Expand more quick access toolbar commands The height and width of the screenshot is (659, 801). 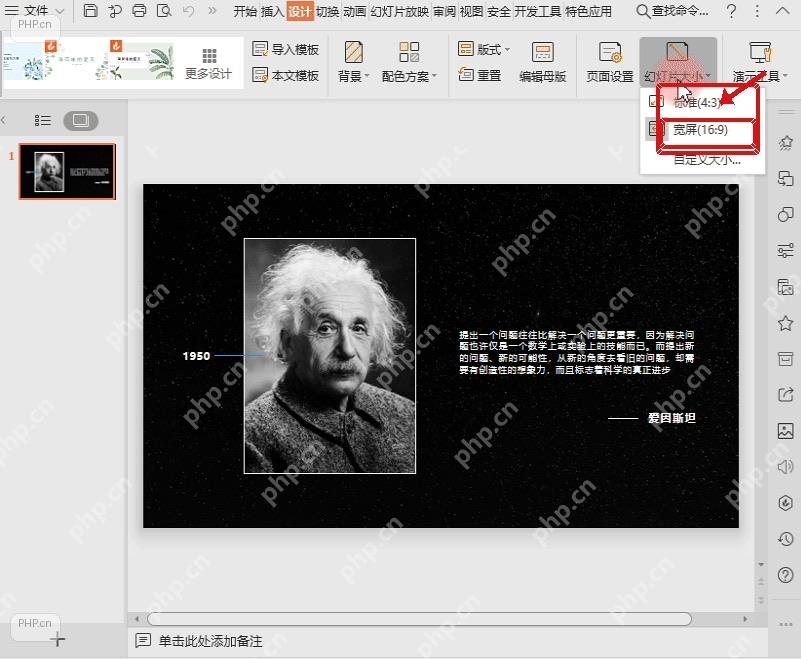click(212, 11)
